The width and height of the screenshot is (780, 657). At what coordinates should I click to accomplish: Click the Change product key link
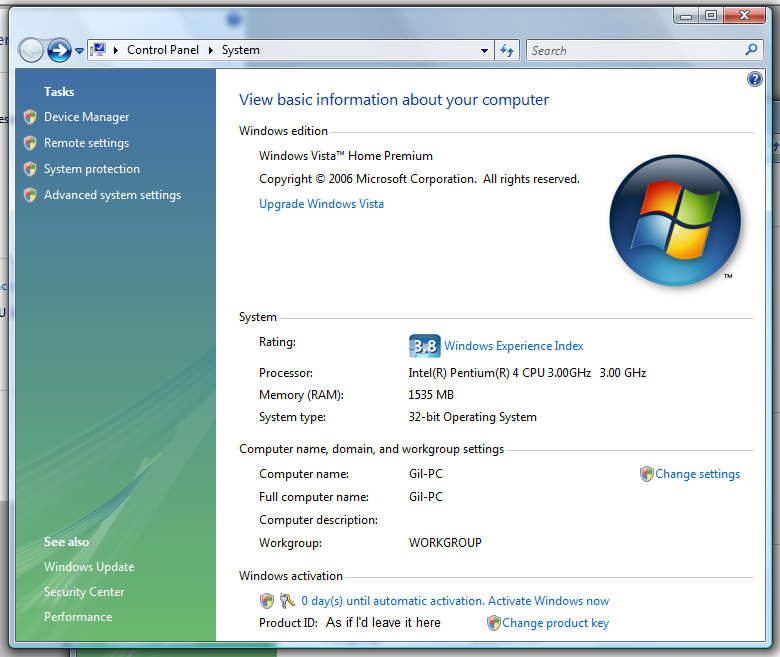click(556, 623)
